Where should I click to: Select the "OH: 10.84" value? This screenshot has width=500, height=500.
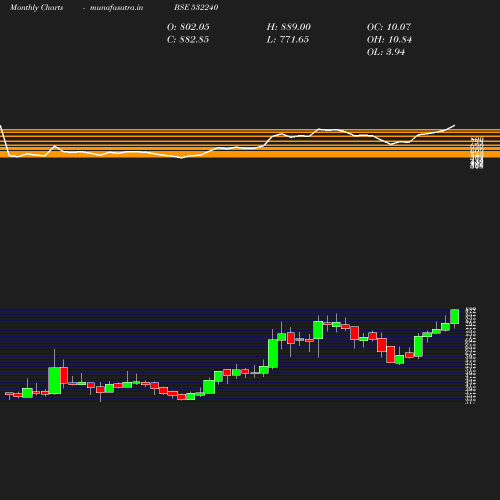tap(389, 40)
